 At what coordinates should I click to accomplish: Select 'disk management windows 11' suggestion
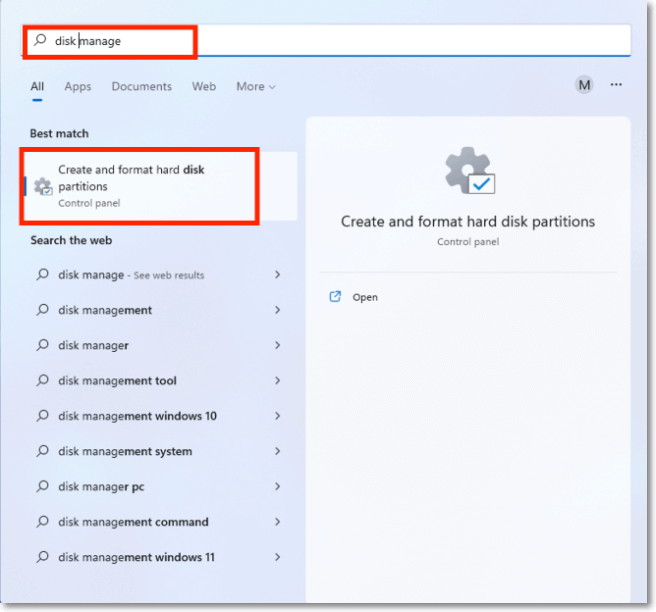tap(160, 557)
